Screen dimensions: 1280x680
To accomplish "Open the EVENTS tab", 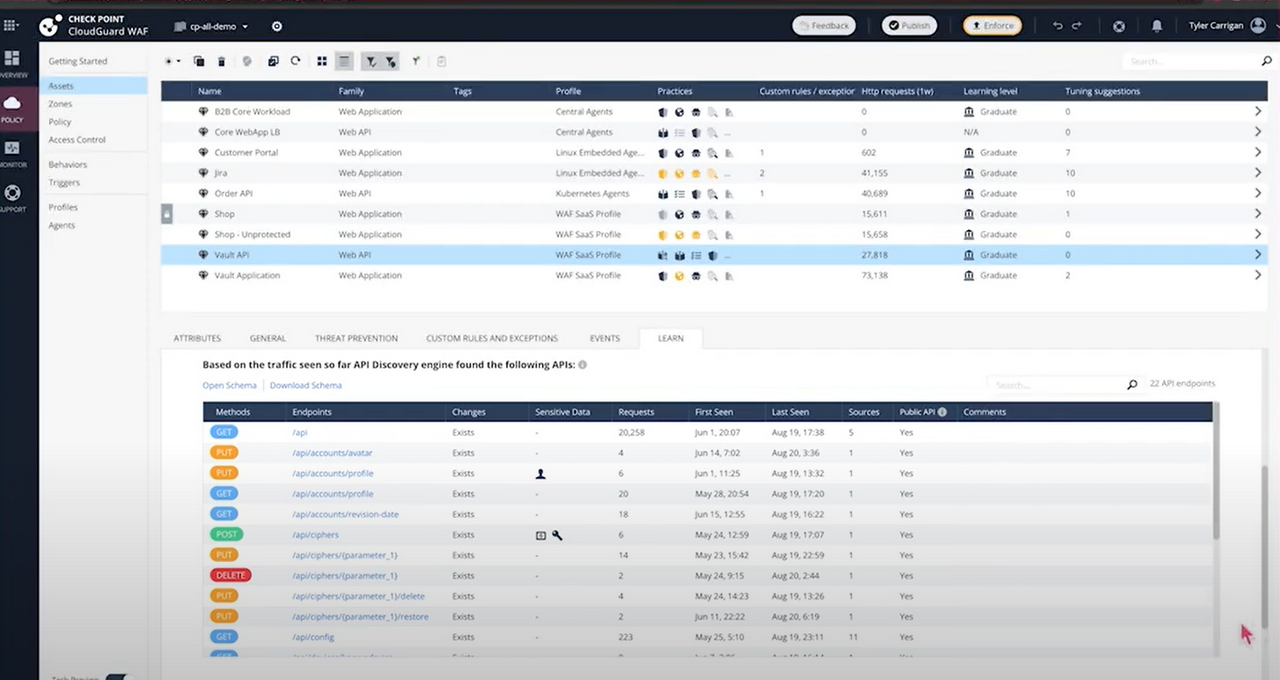I will tap(604, 338).
